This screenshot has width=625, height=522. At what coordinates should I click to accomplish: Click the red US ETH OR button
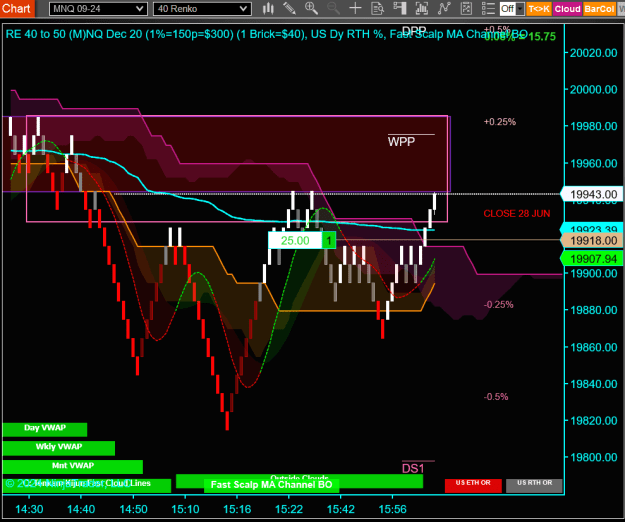(473, 485)
